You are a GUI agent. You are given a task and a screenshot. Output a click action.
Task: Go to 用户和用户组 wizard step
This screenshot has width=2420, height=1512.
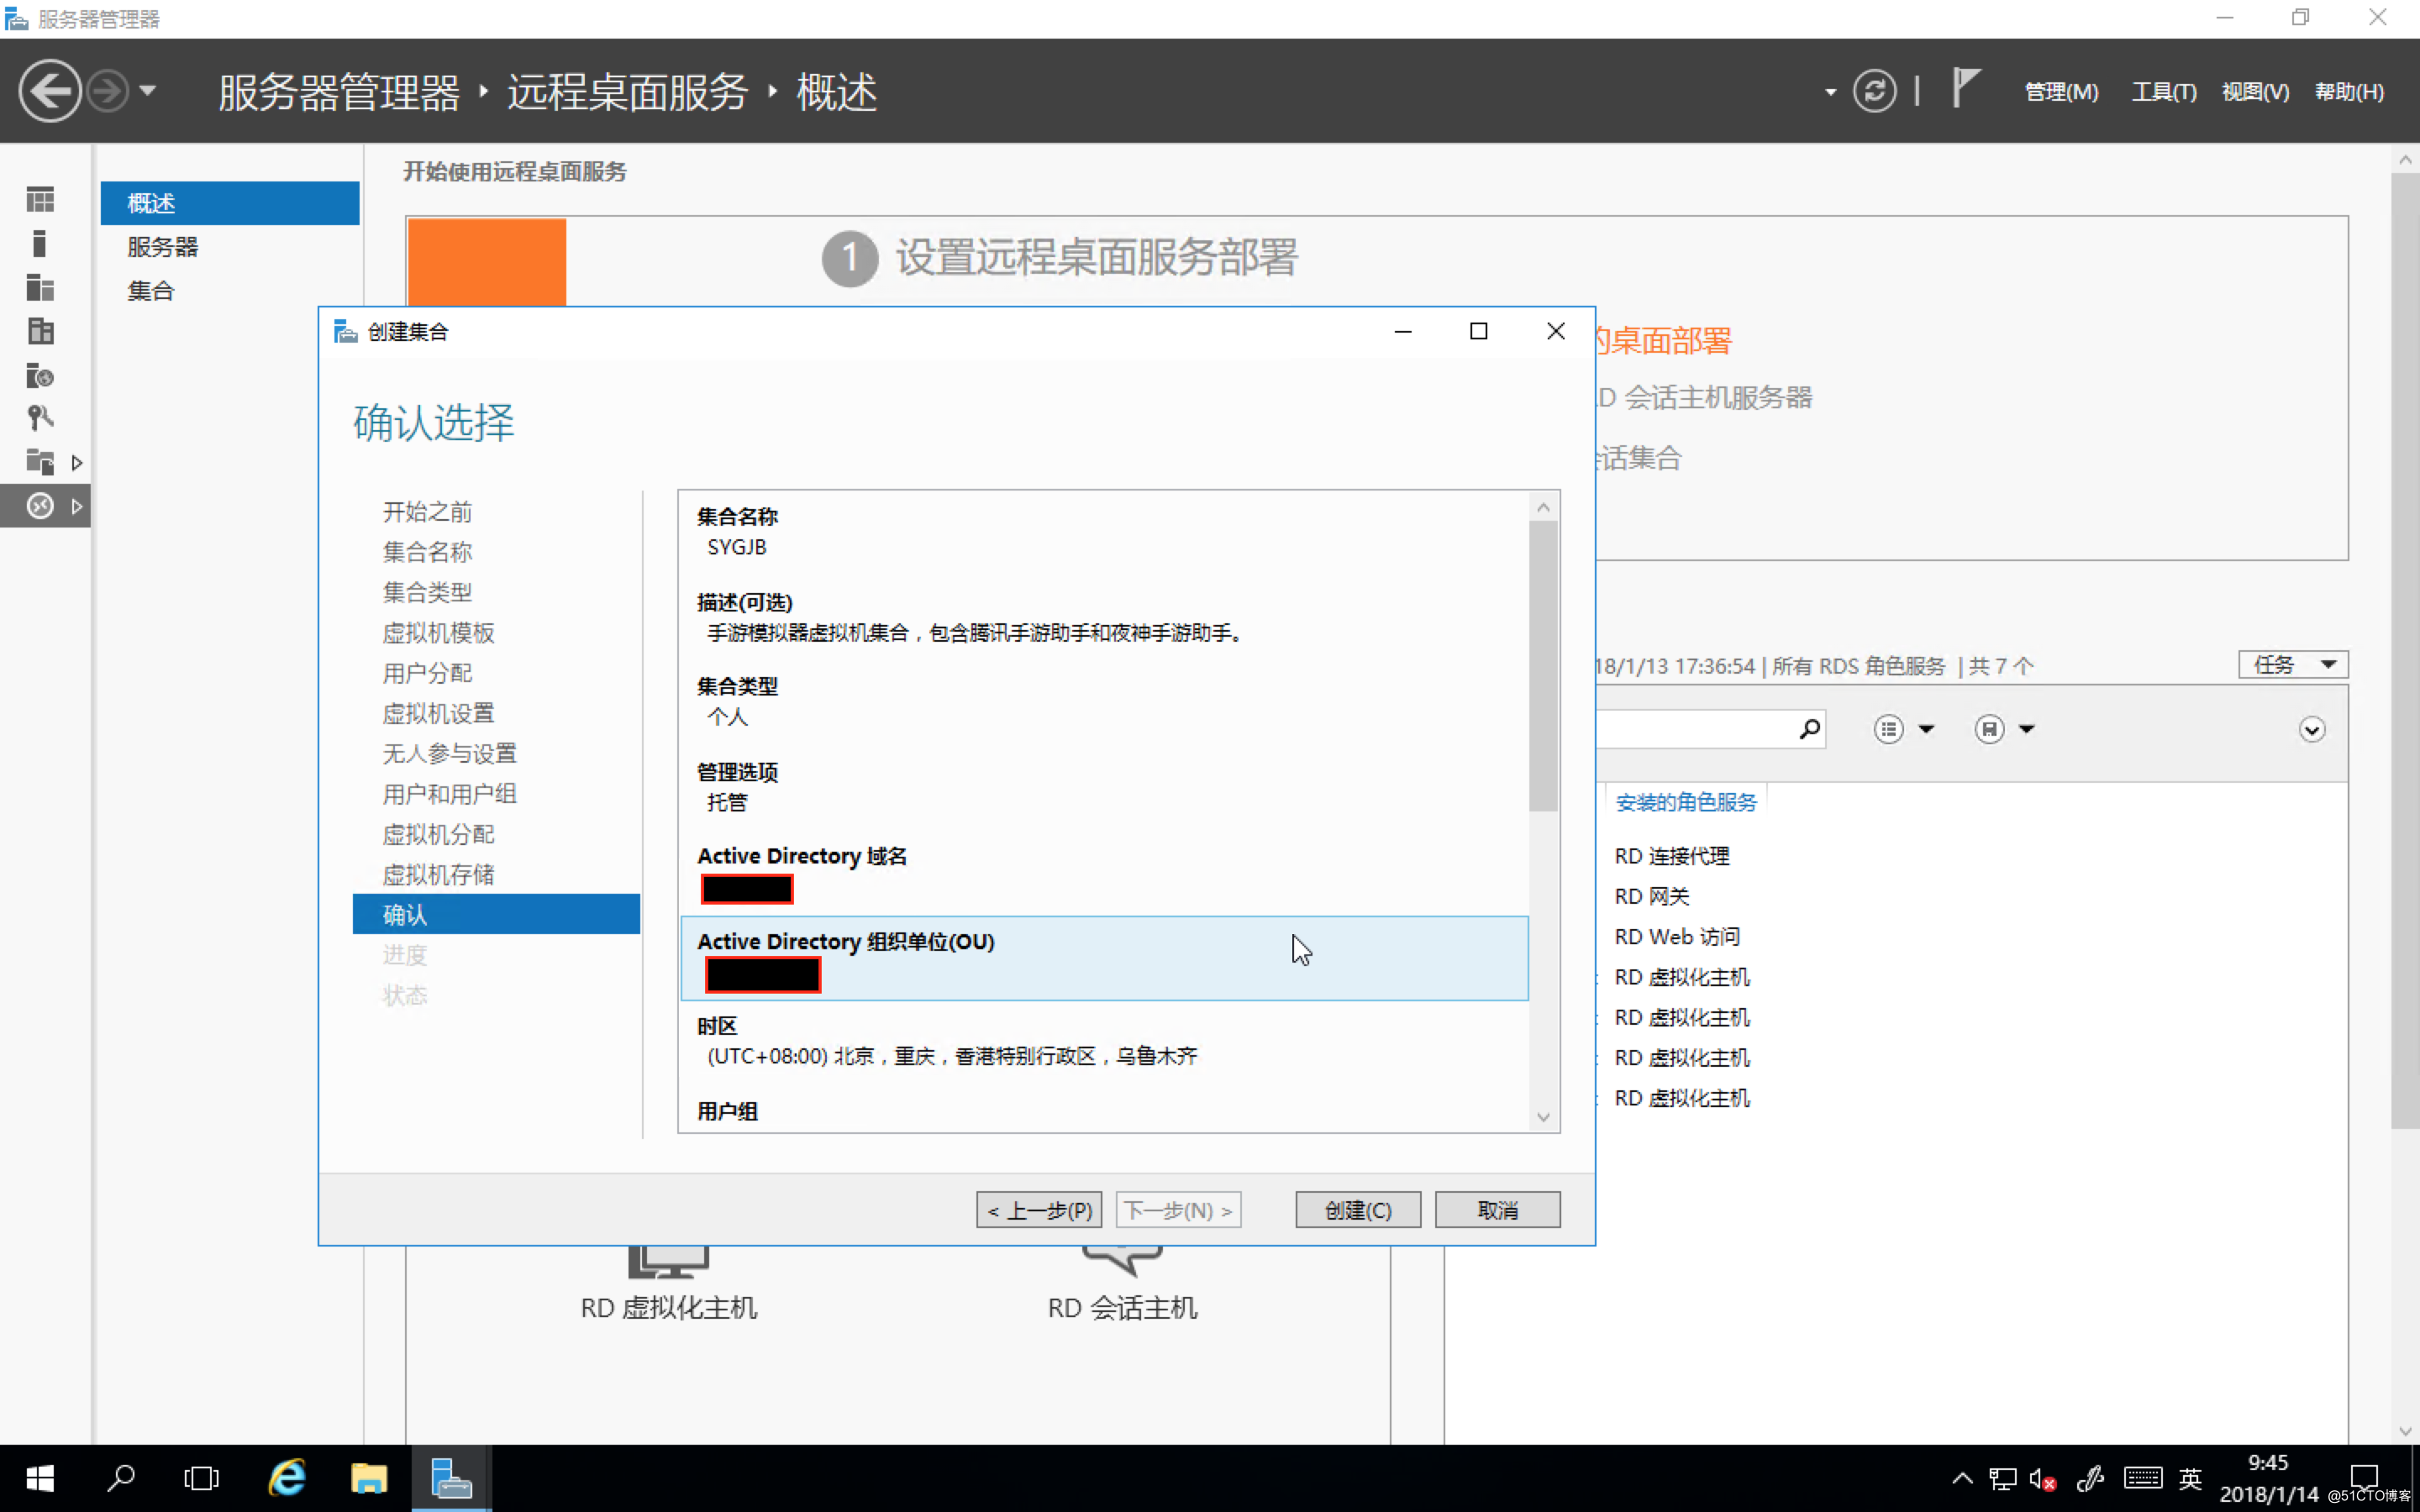tap(449, 794)
